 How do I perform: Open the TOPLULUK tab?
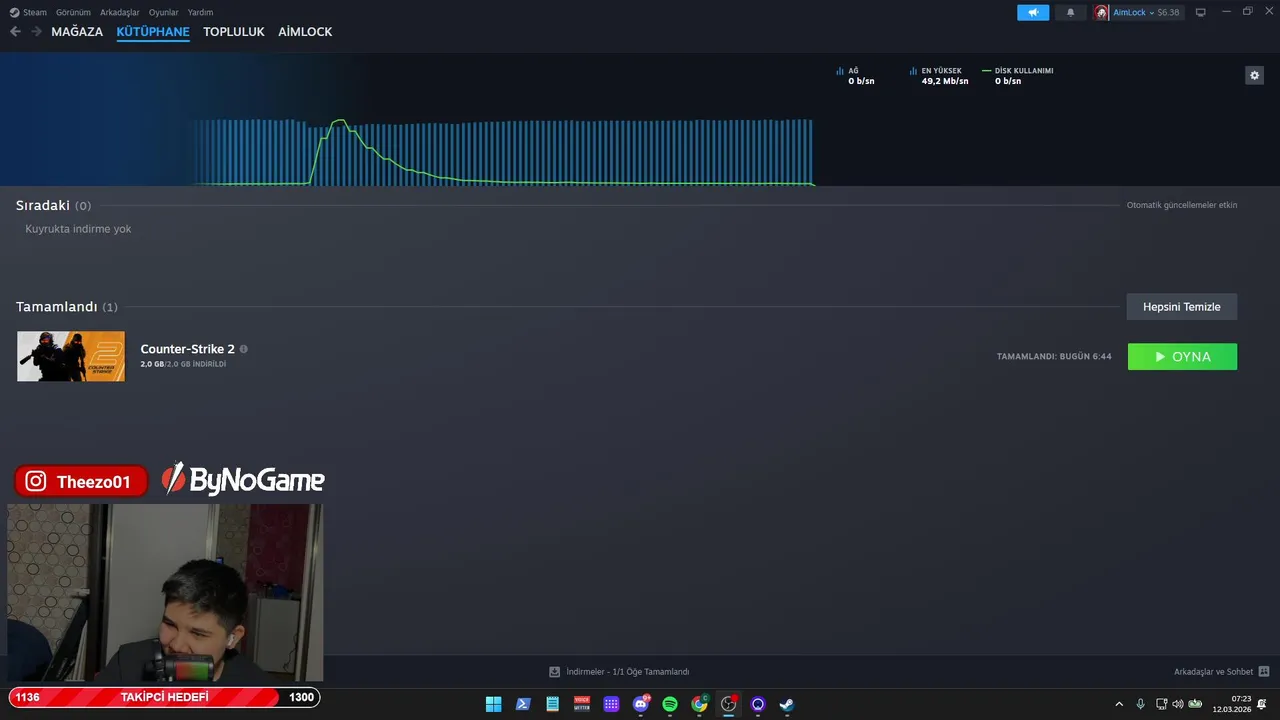point(234,32)
